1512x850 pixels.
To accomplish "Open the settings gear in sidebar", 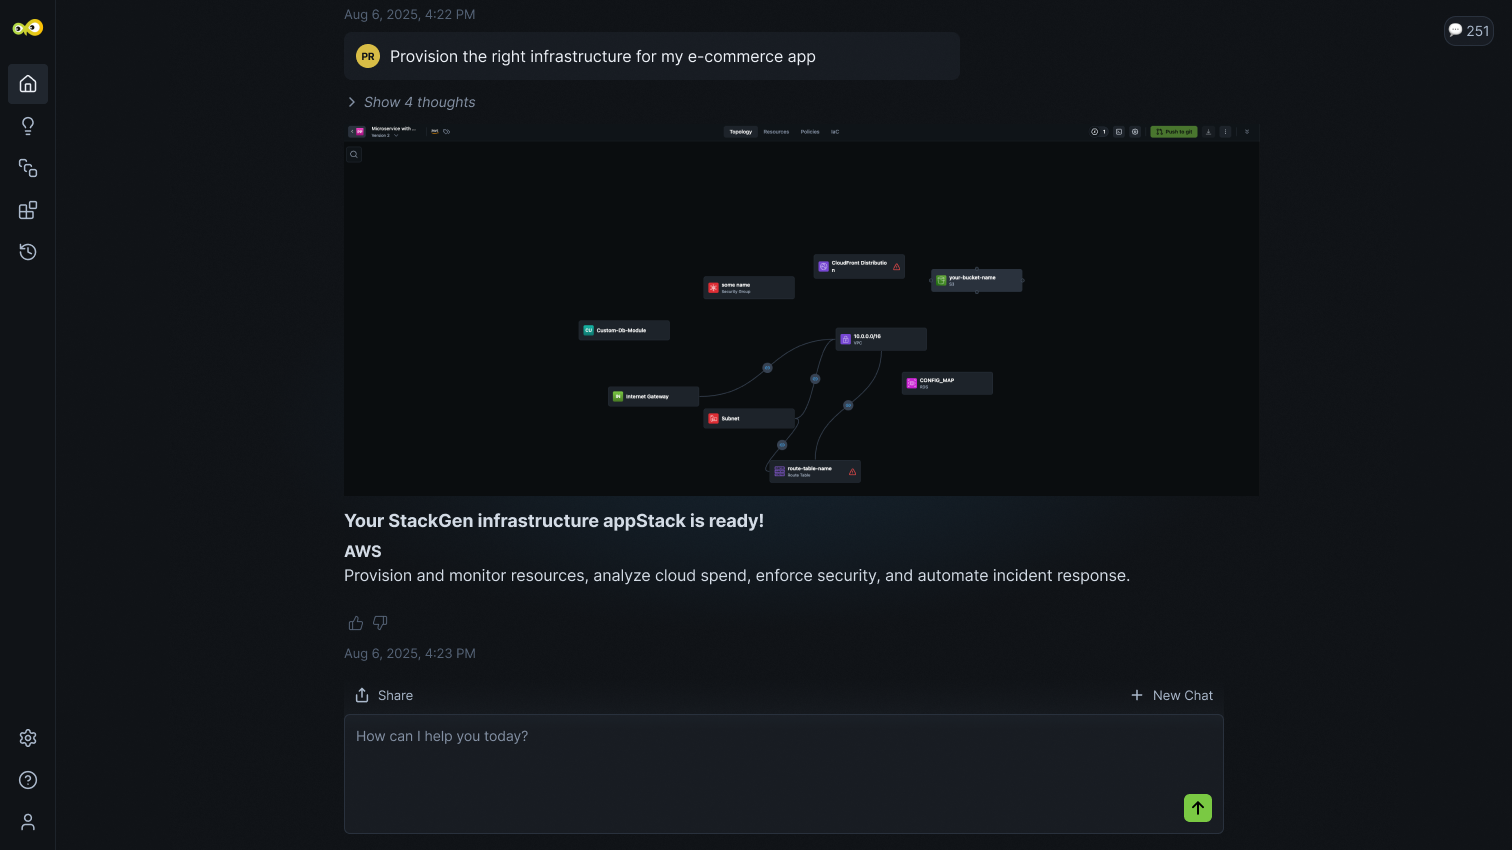I will (x=28, y=738).
